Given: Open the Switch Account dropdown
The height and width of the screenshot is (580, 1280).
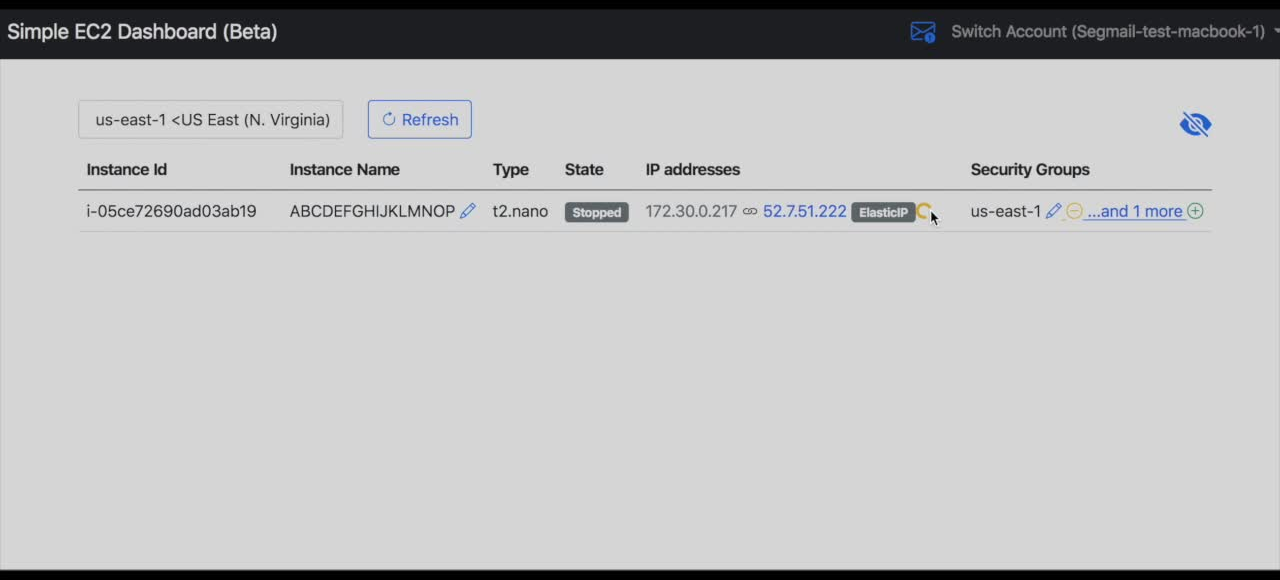Looking at the screenshot, I should coord(1114,32).
